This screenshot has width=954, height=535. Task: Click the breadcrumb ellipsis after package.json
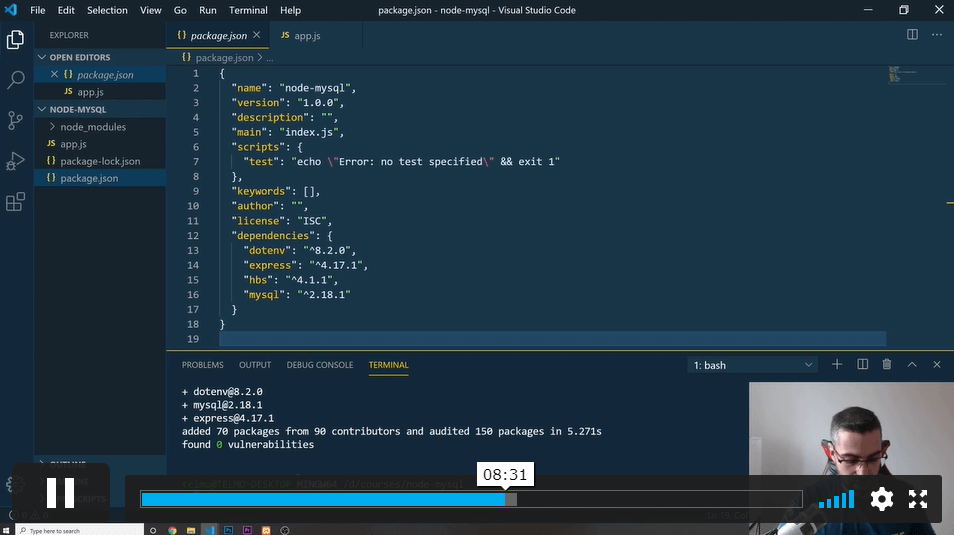pos(270,58)
